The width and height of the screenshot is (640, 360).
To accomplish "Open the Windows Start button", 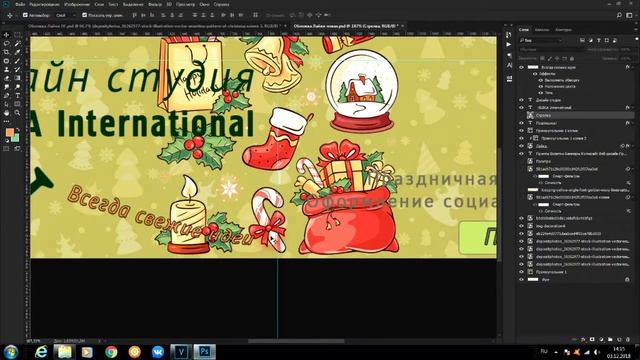I will (11, 351).
